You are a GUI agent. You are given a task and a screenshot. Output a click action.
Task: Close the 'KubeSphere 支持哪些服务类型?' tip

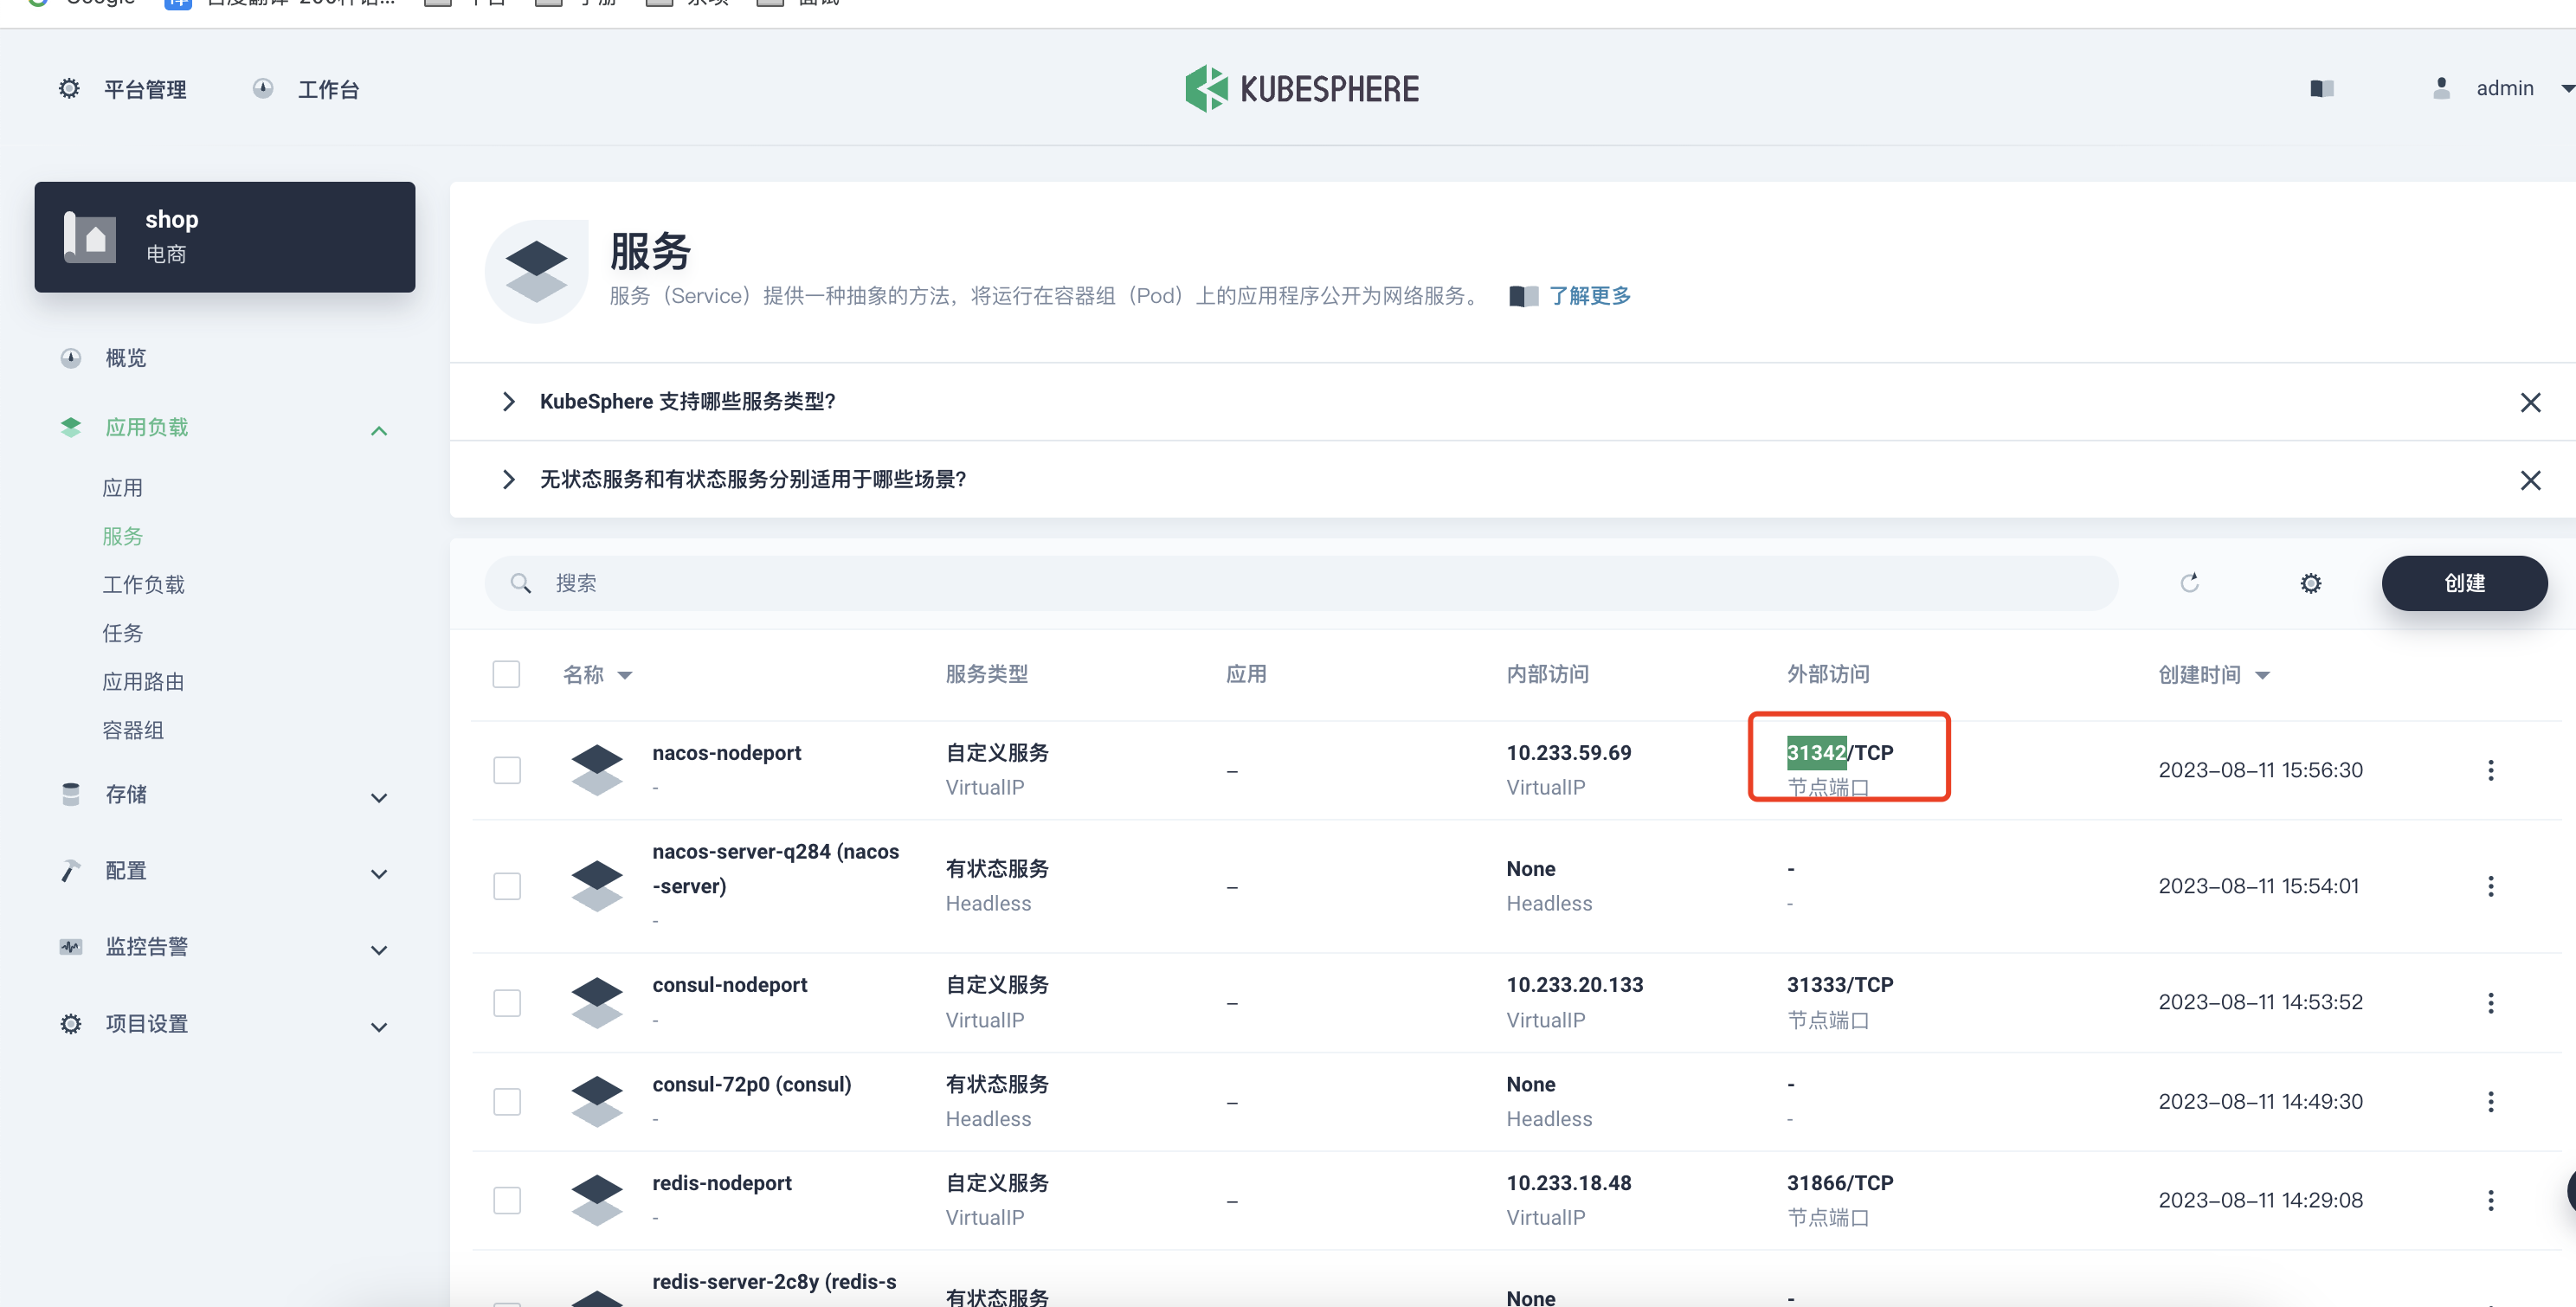(2530, 402)
